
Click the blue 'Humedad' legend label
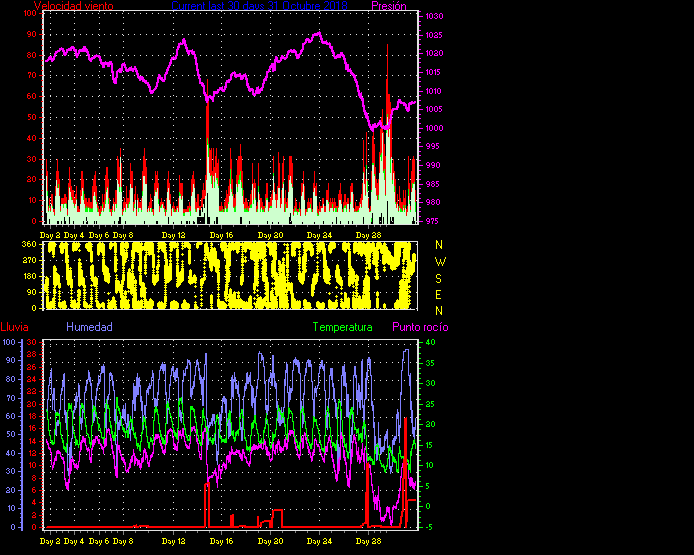[x=89, y=327]
